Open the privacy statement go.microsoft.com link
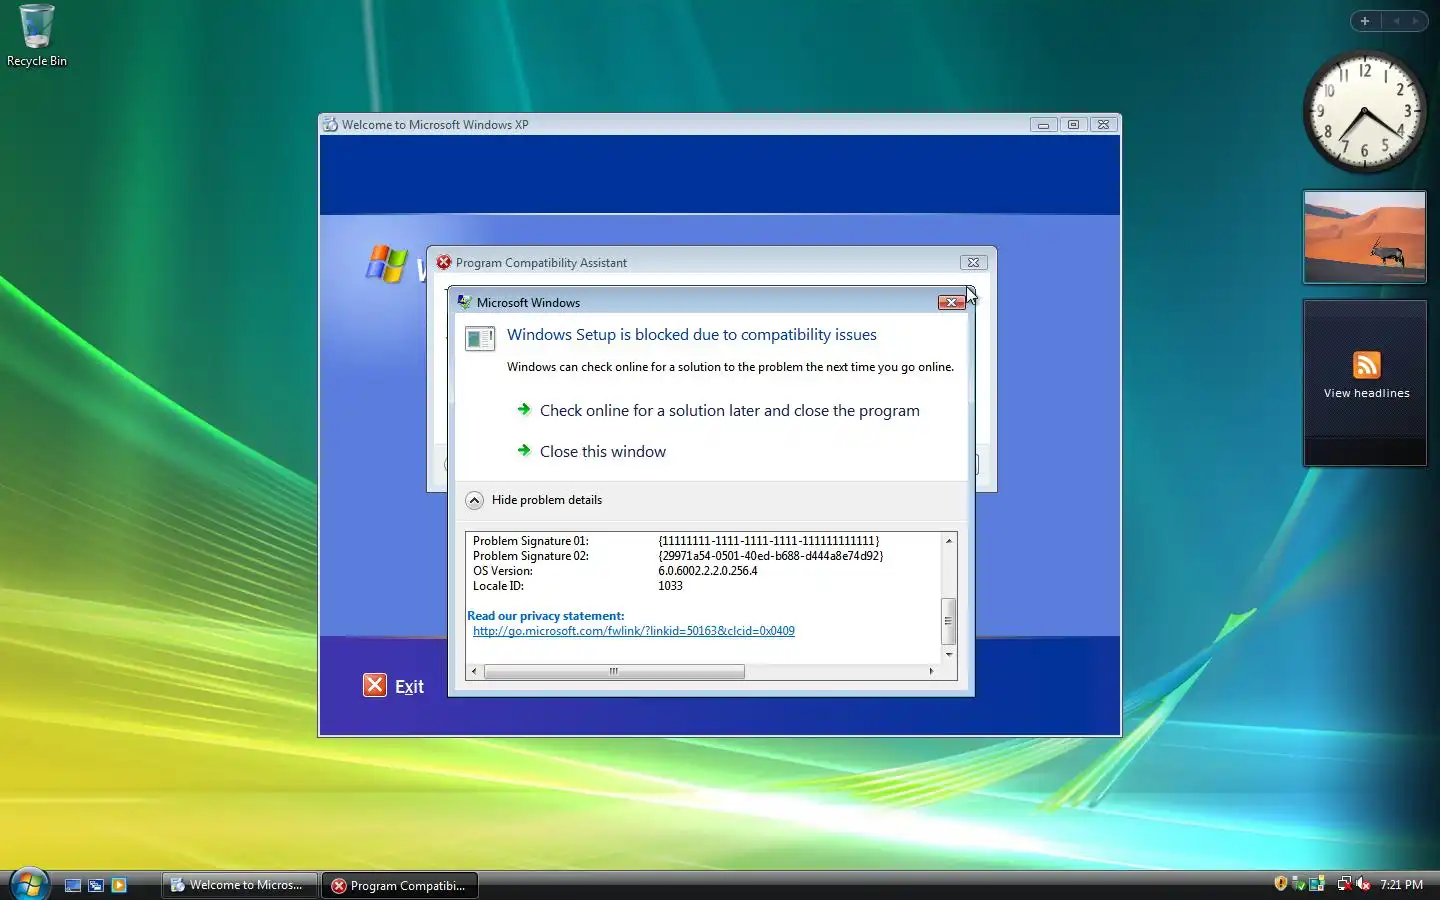Viewport: 1440px width, 900px height. (633, 631)
